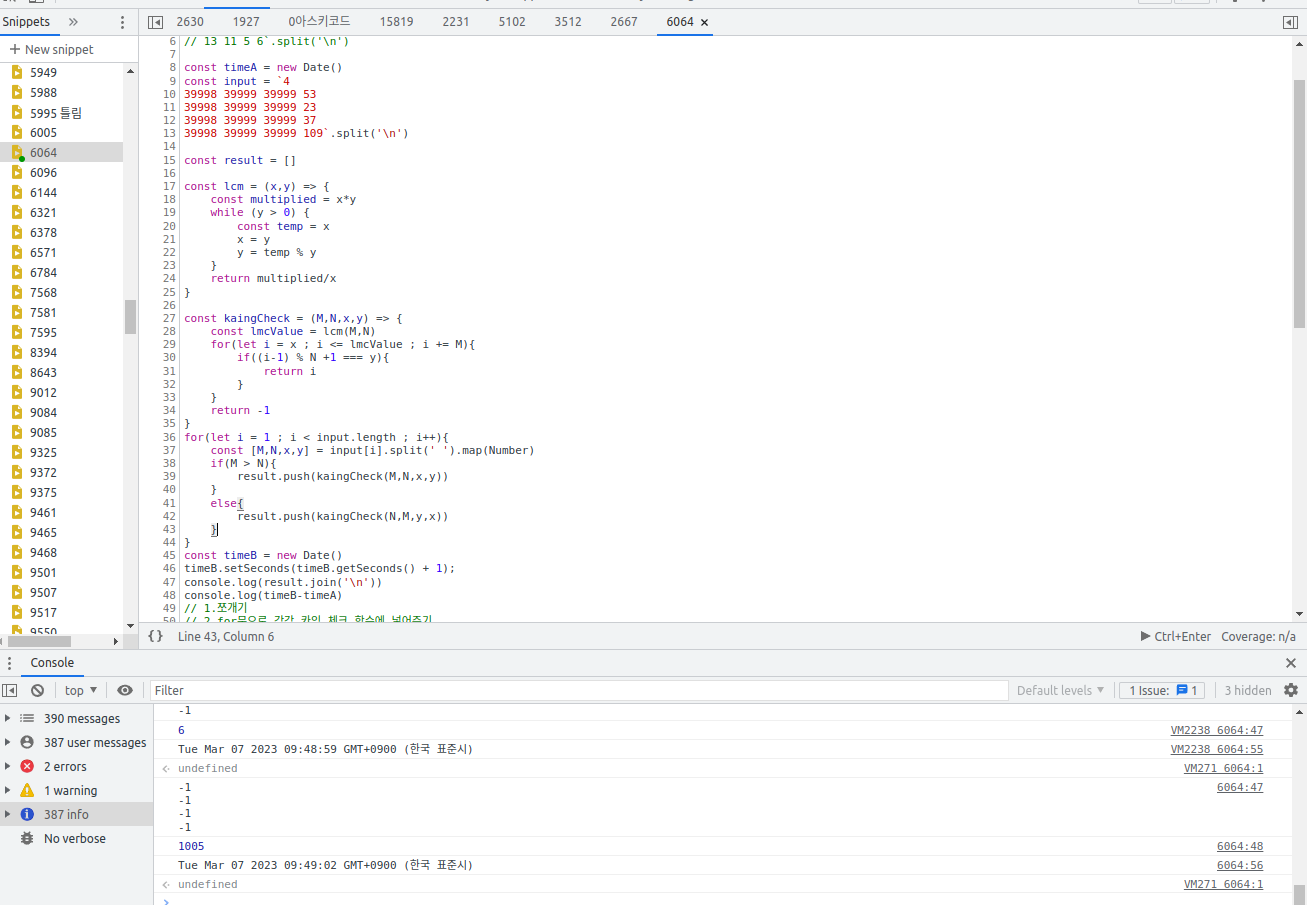Viewport: 1307px width, 905px height.
Task: Toggle the debugger sidebar icon at right
Action: [x=1290, y=22]
